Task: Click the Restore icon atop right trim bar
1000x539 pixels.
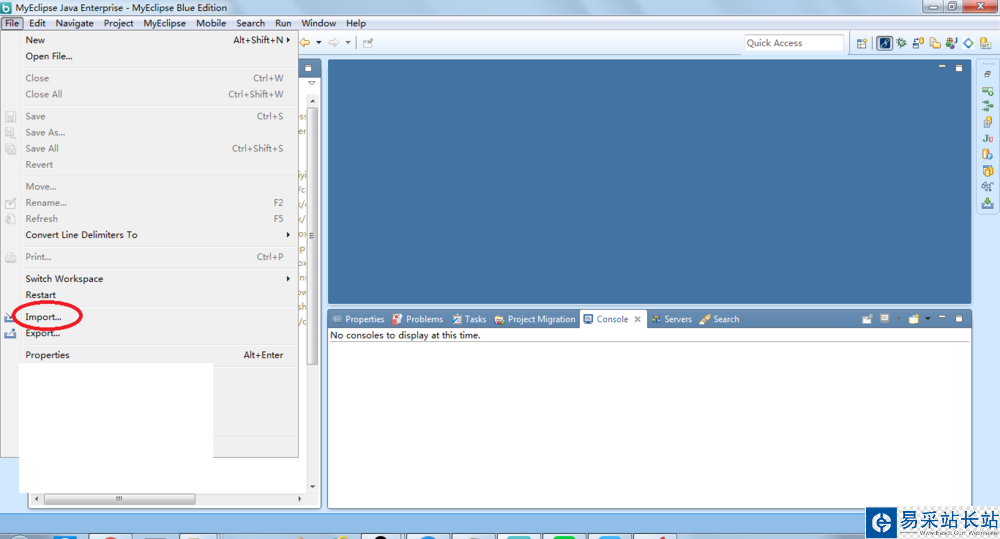Action: (987, 74)
